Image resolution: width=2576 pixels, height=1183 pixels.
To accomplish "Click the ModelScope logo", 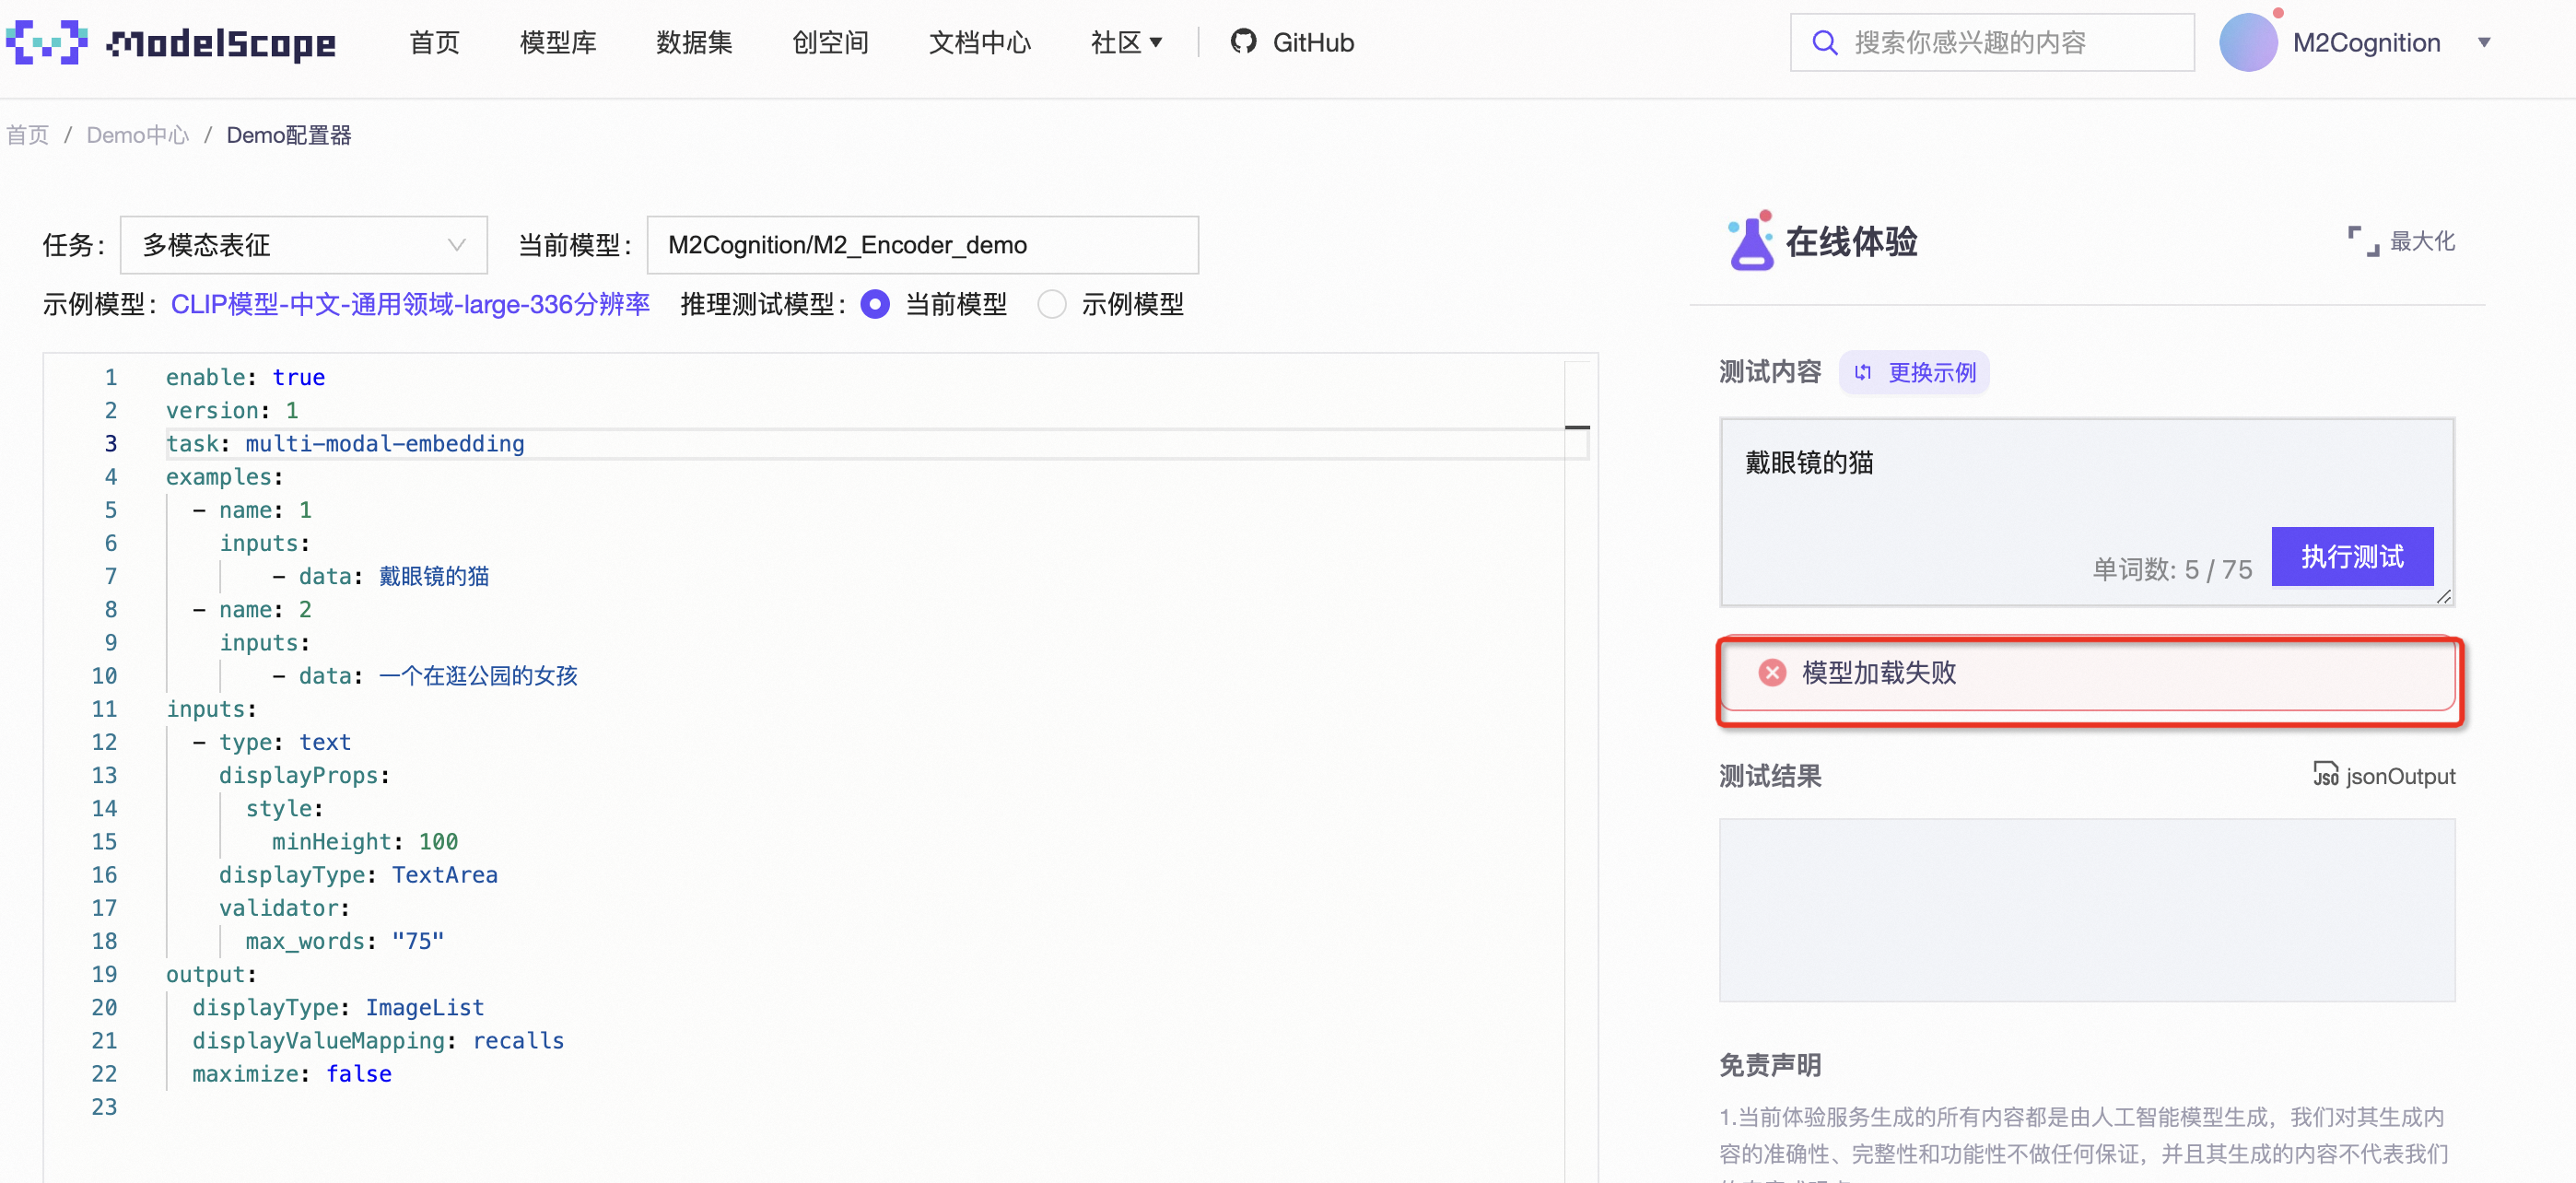I will click(171, 43).
